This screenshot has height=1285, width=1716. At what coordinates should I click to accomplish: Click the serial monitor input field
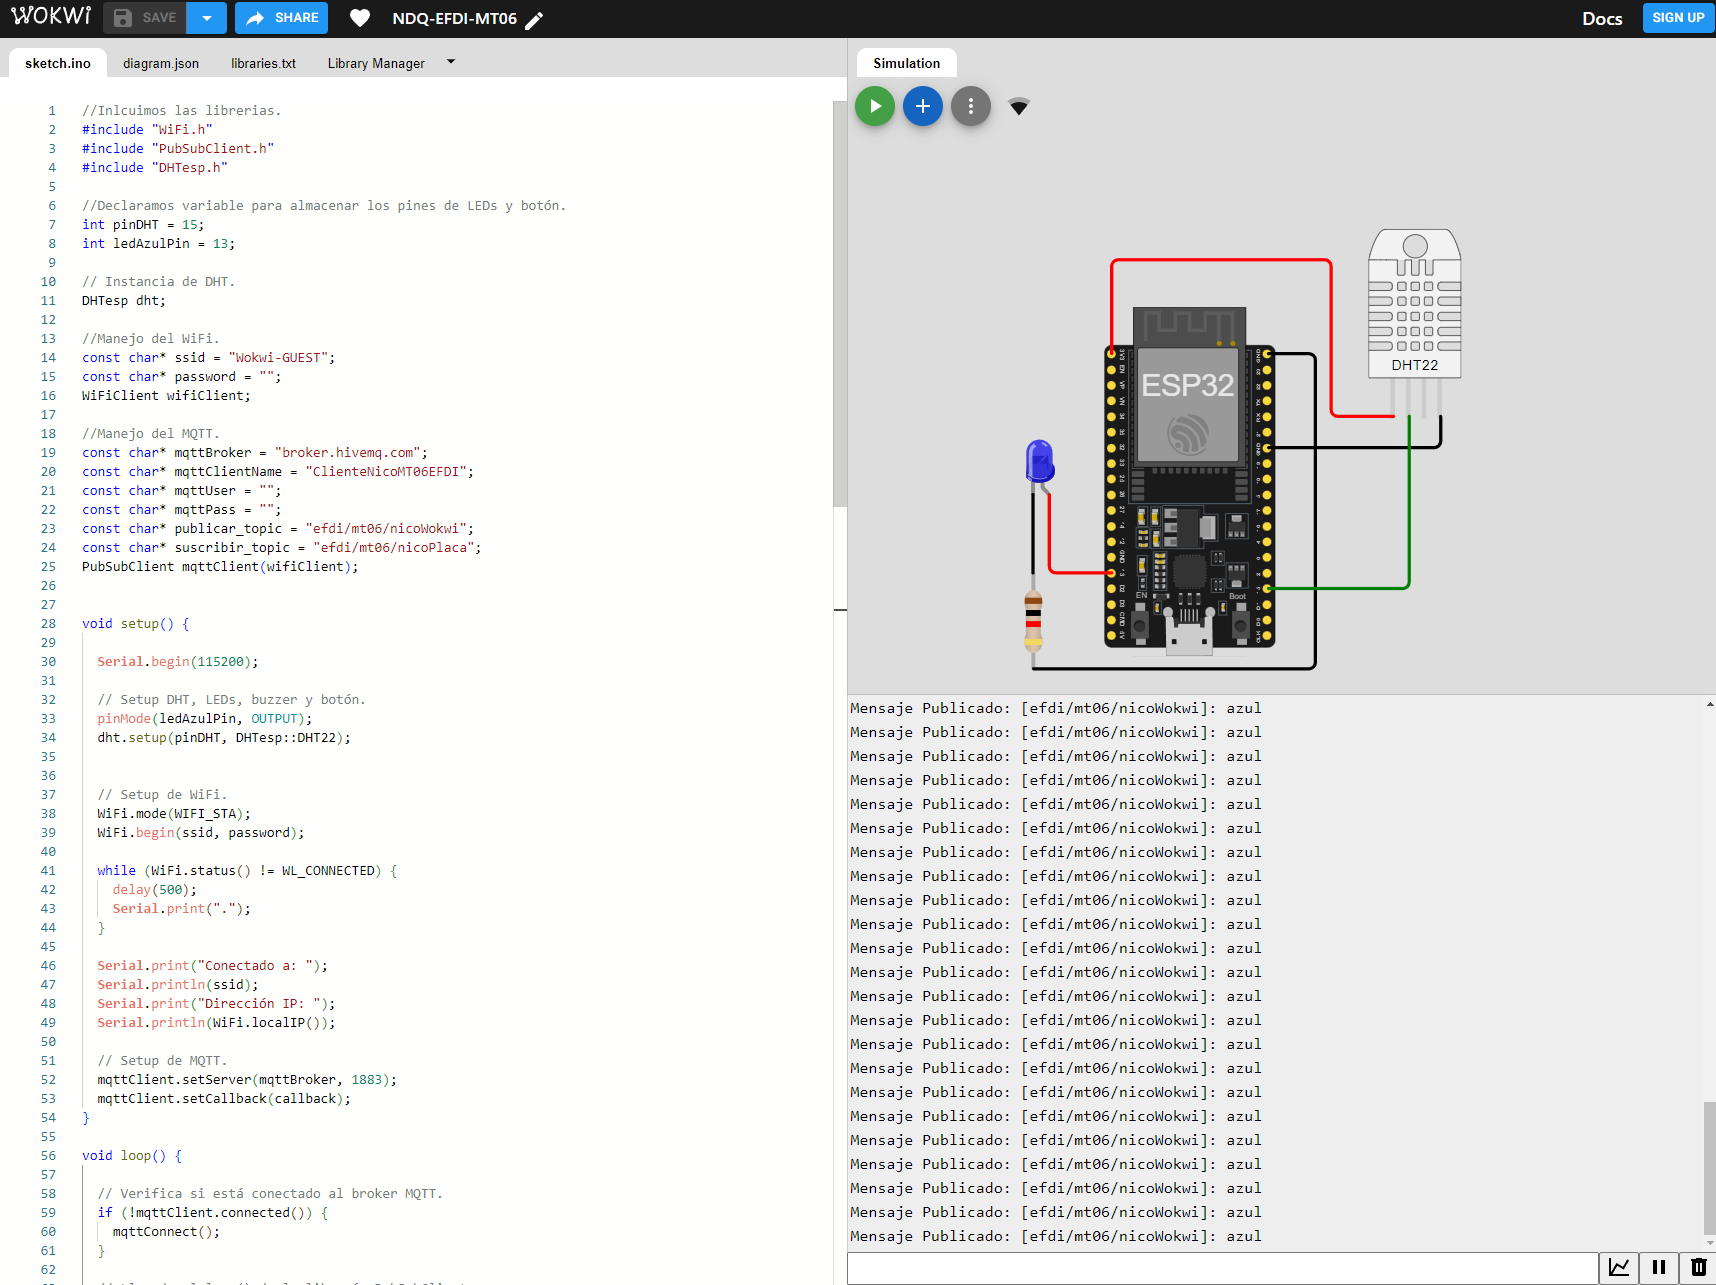pyautogui.click(x=1222, y=1268)
